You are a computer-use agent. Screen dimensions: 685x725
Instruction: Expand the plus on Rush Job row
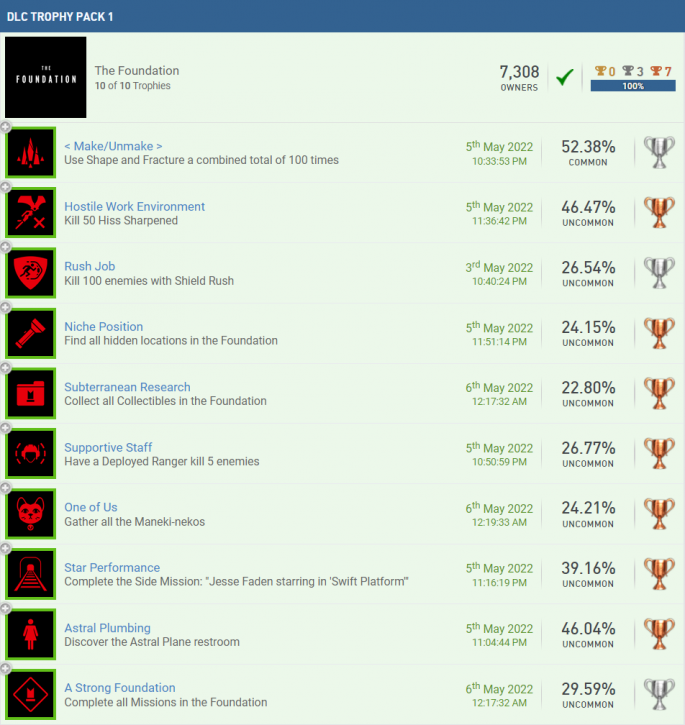coord(5,247)
